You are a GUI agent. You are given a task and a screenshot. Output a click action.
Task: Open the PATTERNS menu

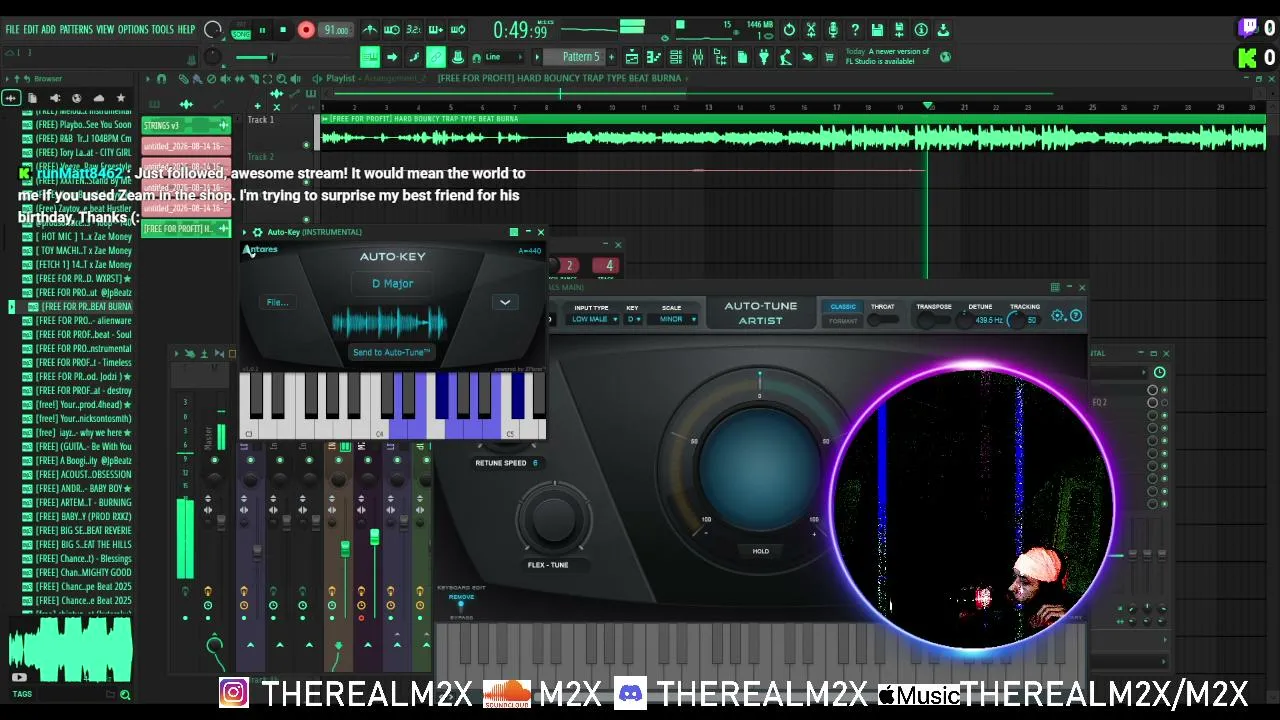coord(76,30)
